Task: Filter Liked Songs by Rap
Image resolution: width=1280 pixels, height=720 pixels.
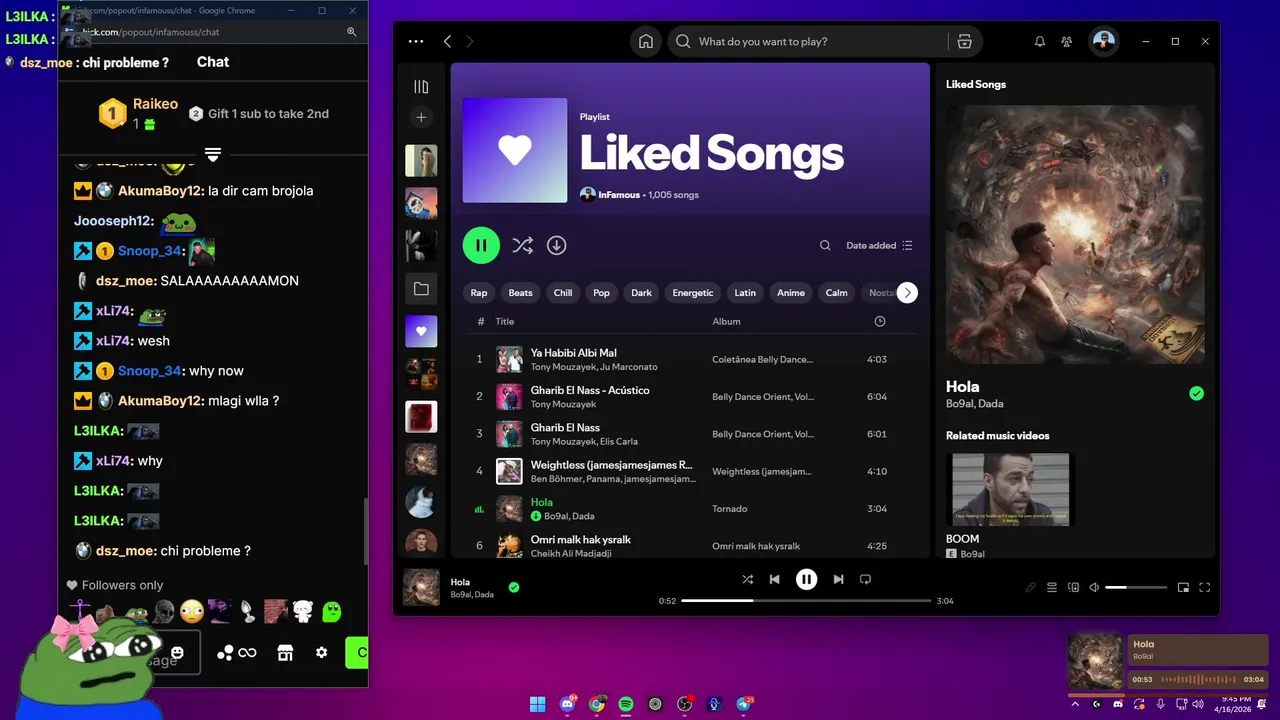Action: [x=479, y=293]
